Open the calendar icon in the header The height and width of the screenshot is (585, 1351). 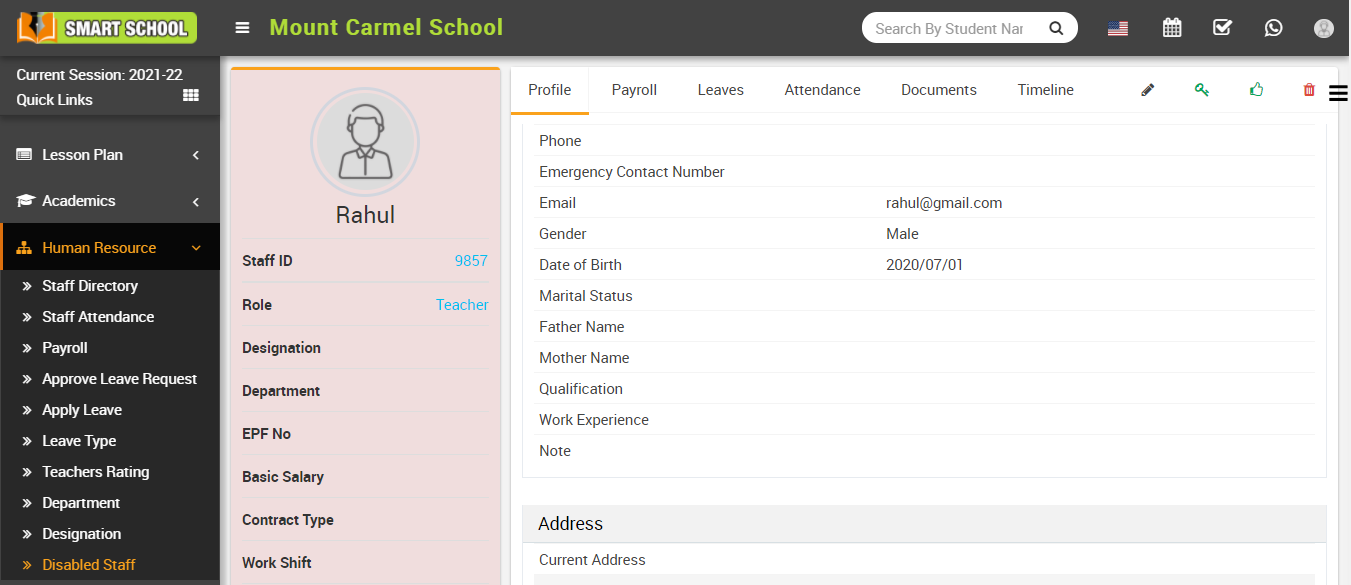[x=1172, y=27]
